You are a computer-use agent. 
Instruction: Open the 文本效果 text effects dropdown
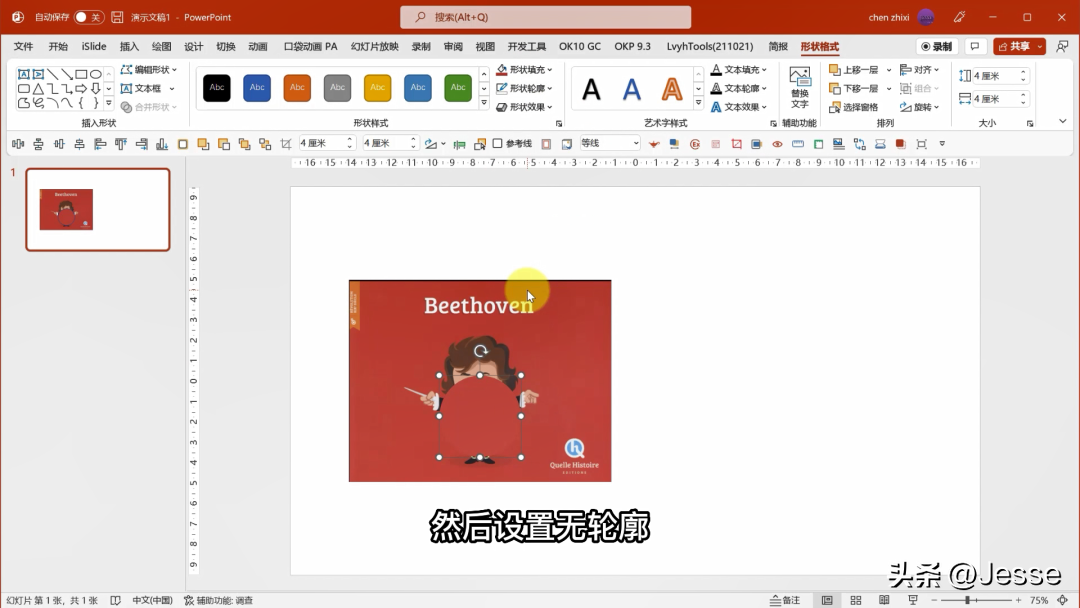(x=738, y=107)
